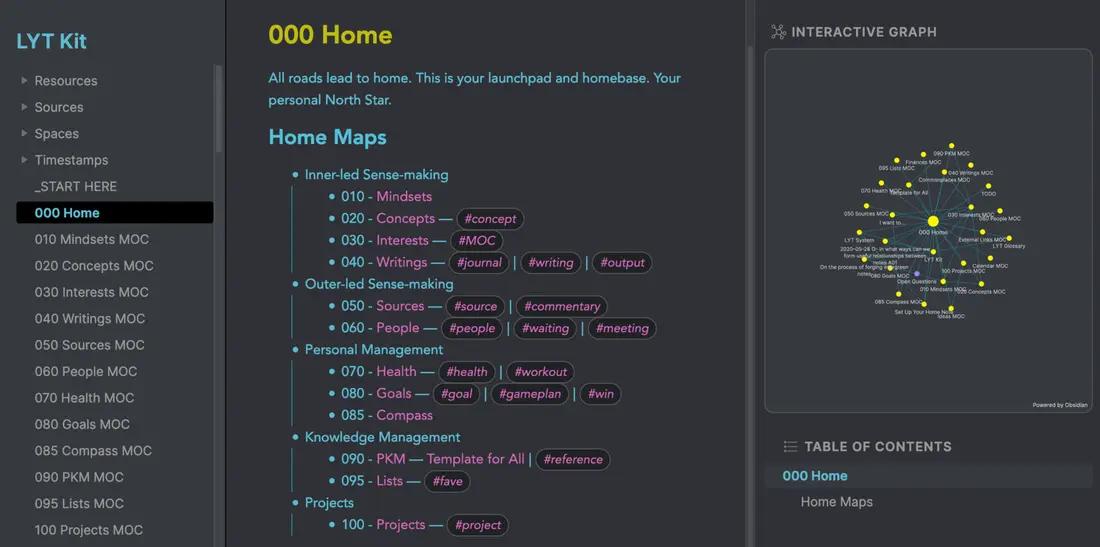Select the large 000 Home graph node
1100x547 pixels.
(933, 221)
